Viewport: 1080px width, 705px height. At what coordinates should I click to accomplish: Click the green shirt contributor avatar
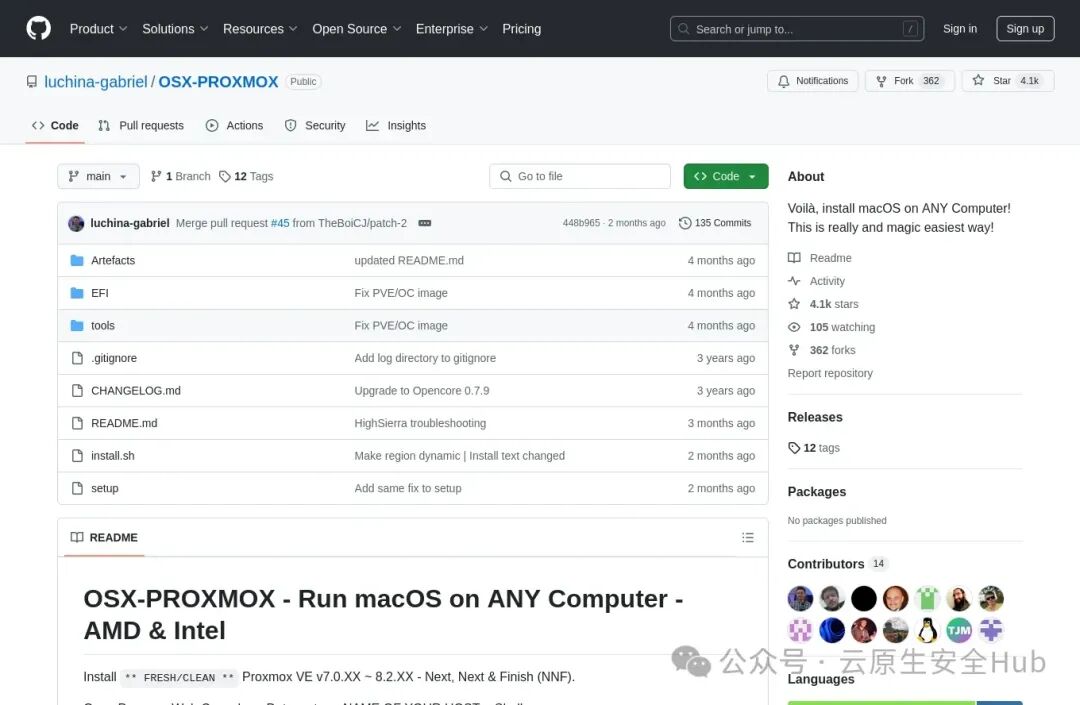[927, 598]
